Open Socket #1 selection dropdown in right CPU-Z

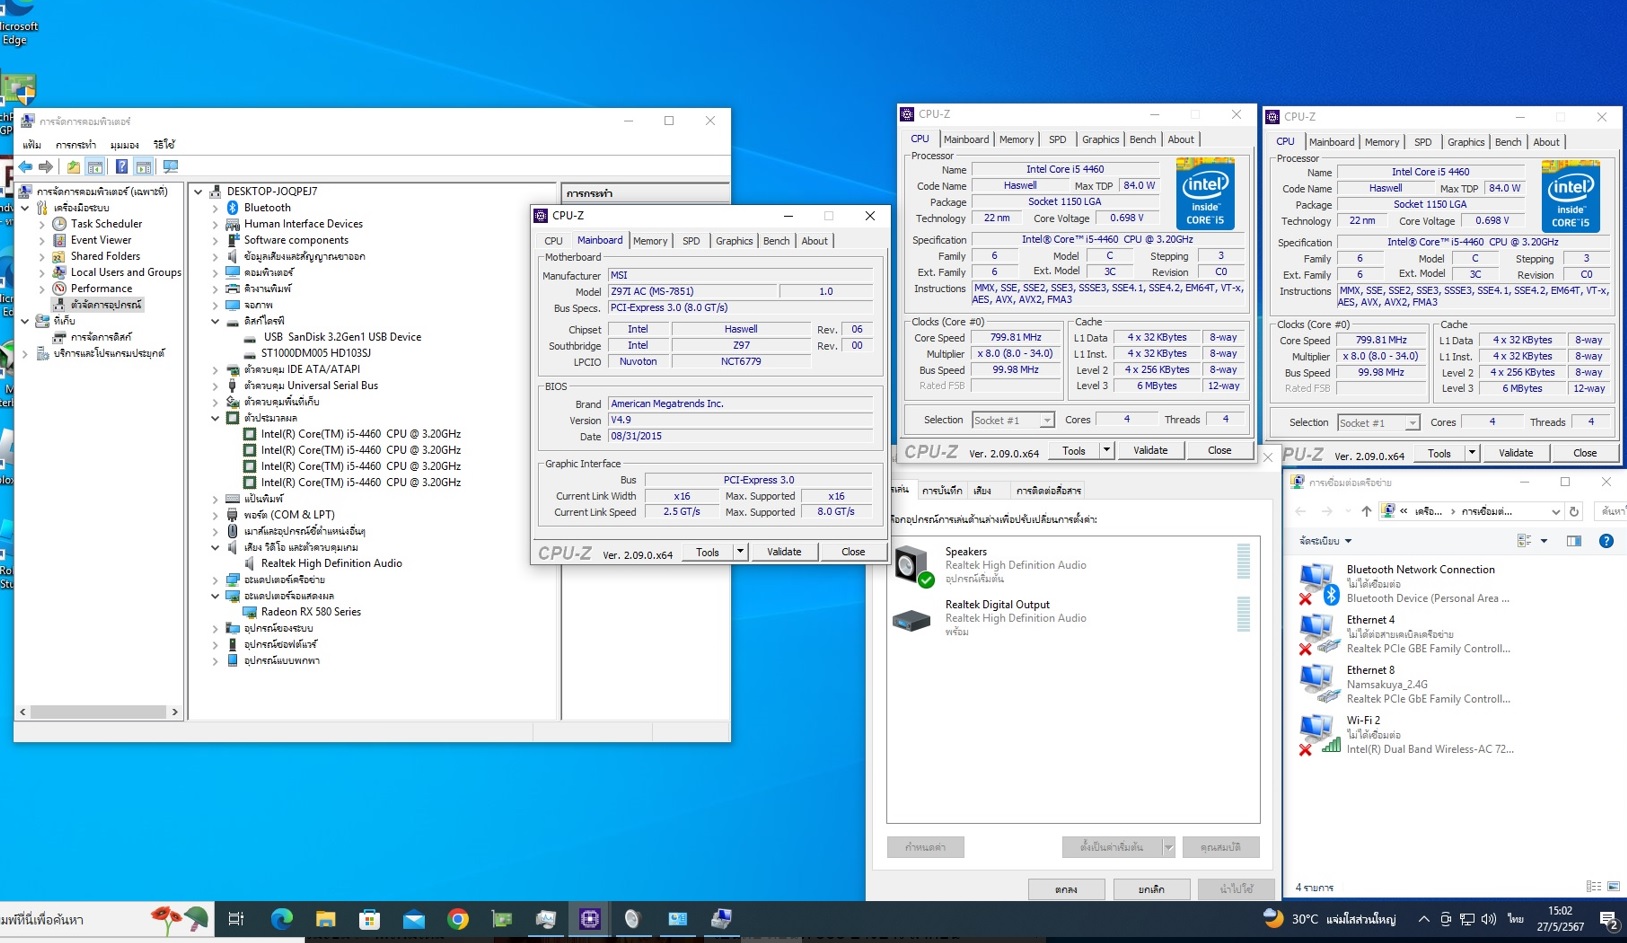point(1412,423)
